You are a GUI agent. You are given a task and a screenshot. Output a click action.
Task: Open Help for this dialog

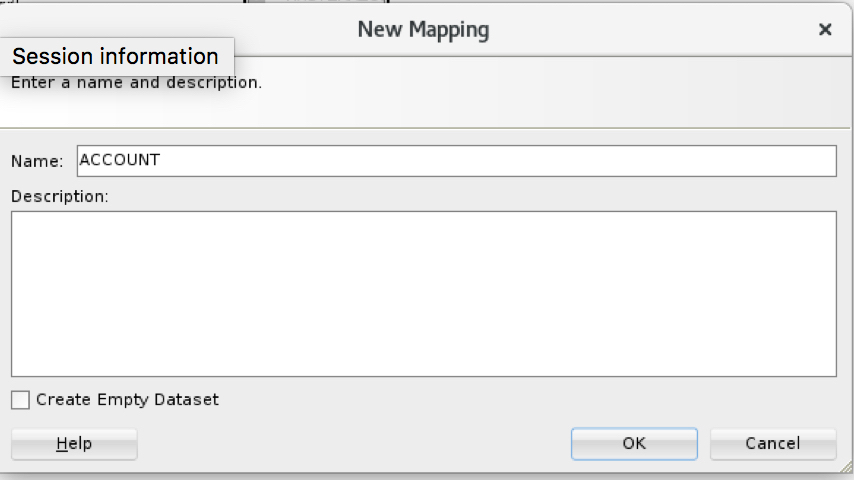pos(74,443)
